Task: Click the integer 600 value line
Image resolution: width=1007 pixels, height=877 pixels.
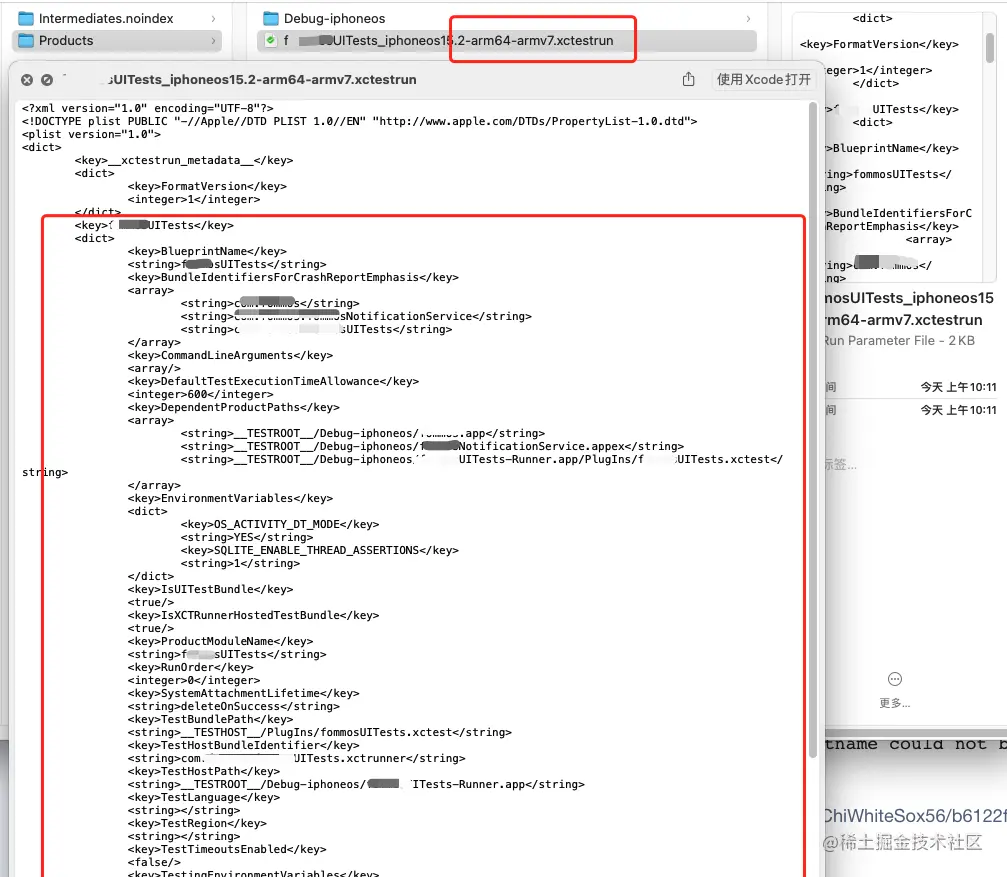Action: point(200,394)
